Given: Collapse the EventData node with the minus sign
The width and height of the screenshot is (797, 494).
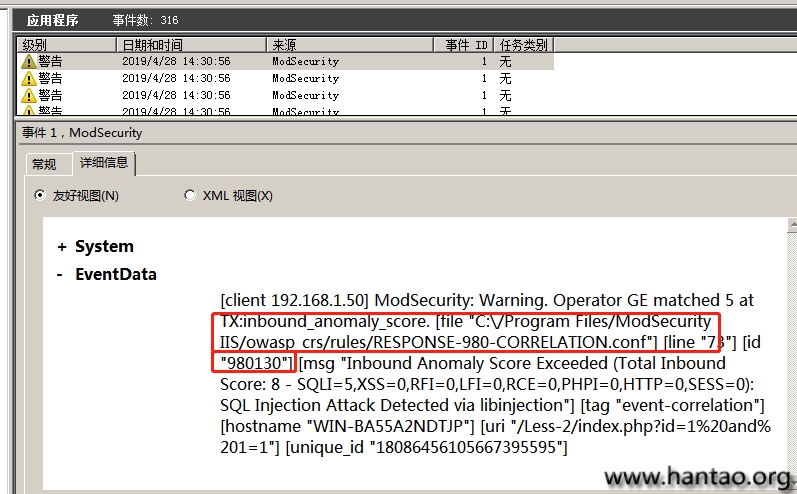Looking at the screenshot, I should [x=62, y=275].
